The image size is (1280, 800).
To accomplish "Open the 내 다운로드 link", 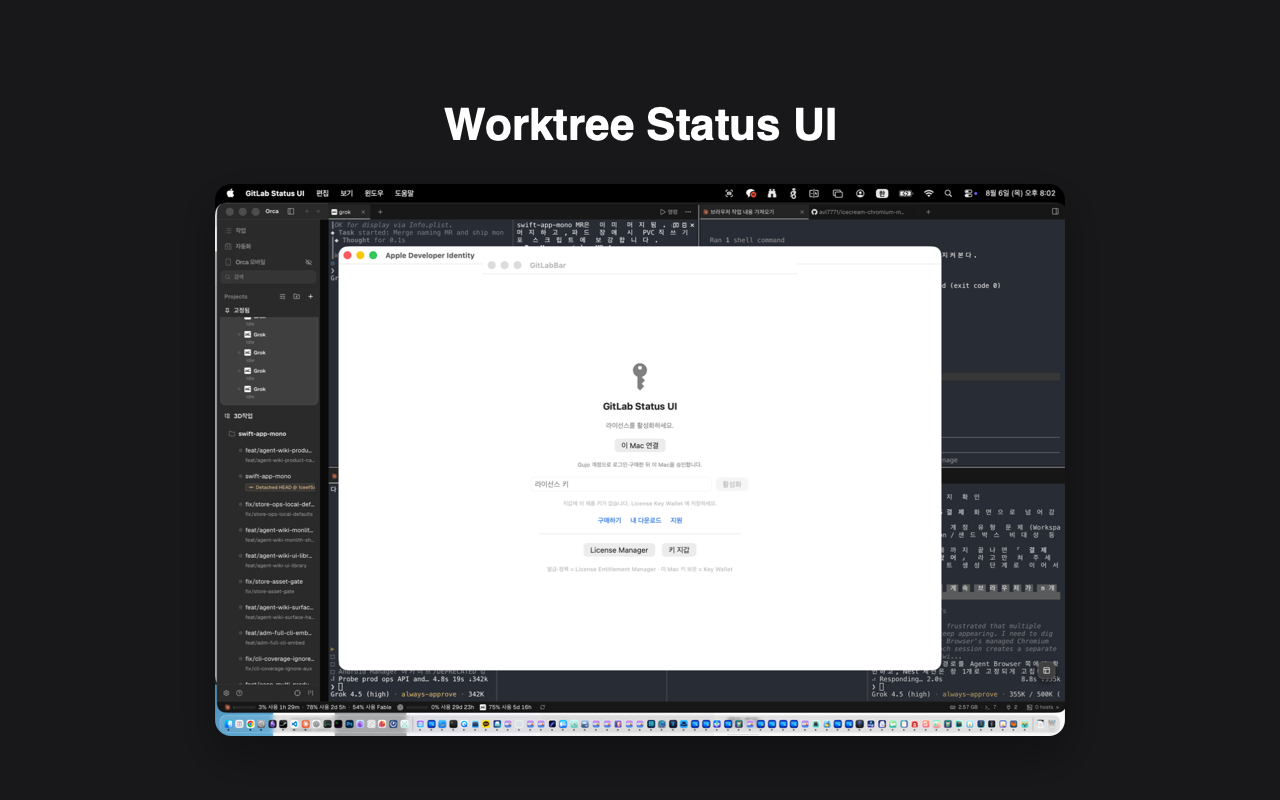I will [x=646, y=520].
